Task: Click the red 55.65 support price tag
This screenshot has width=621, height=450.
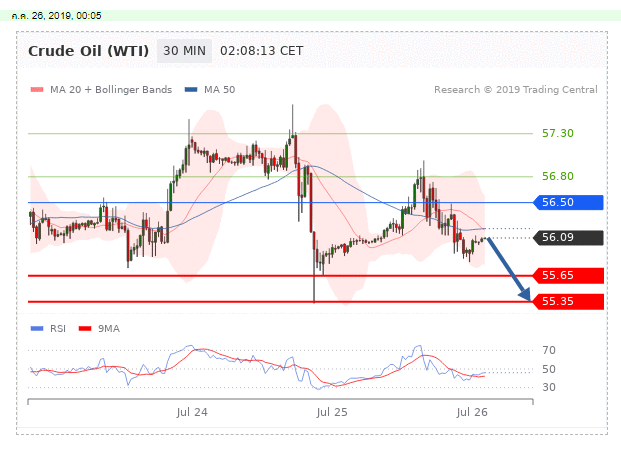Action: [568, 275]
